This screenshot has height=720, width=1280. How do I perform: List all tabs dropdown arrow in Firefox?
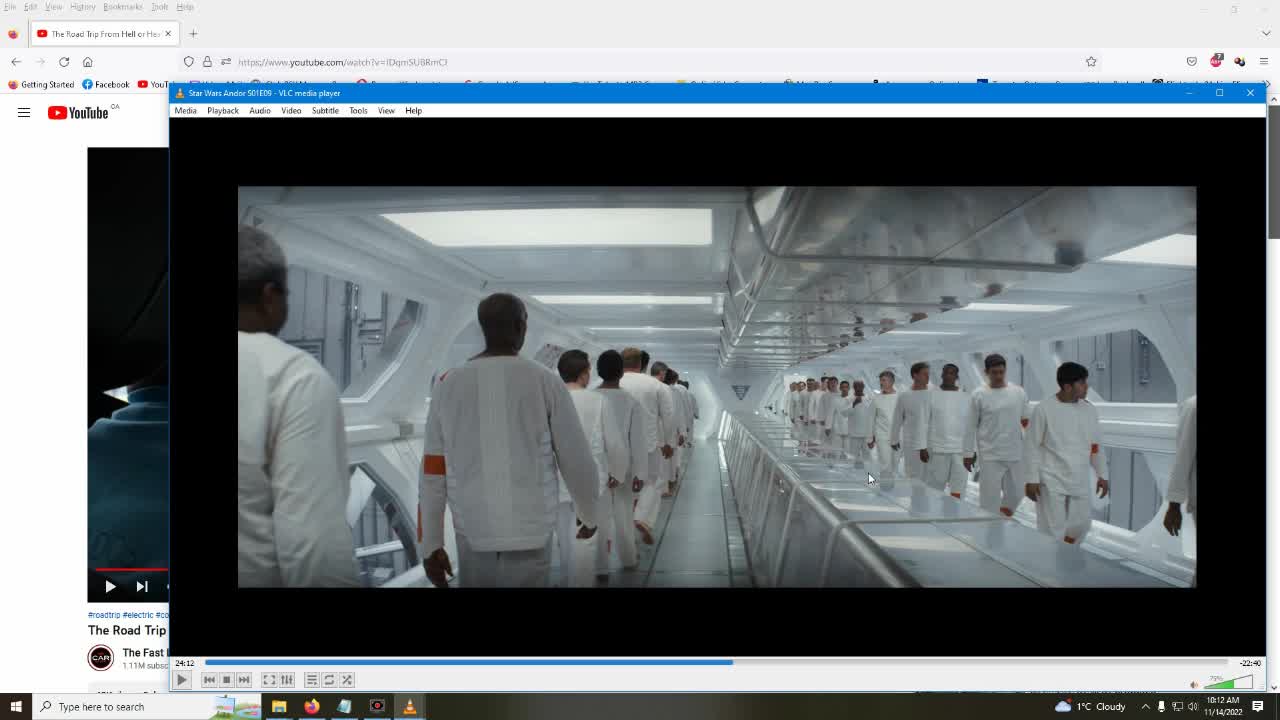(1266, 34)
